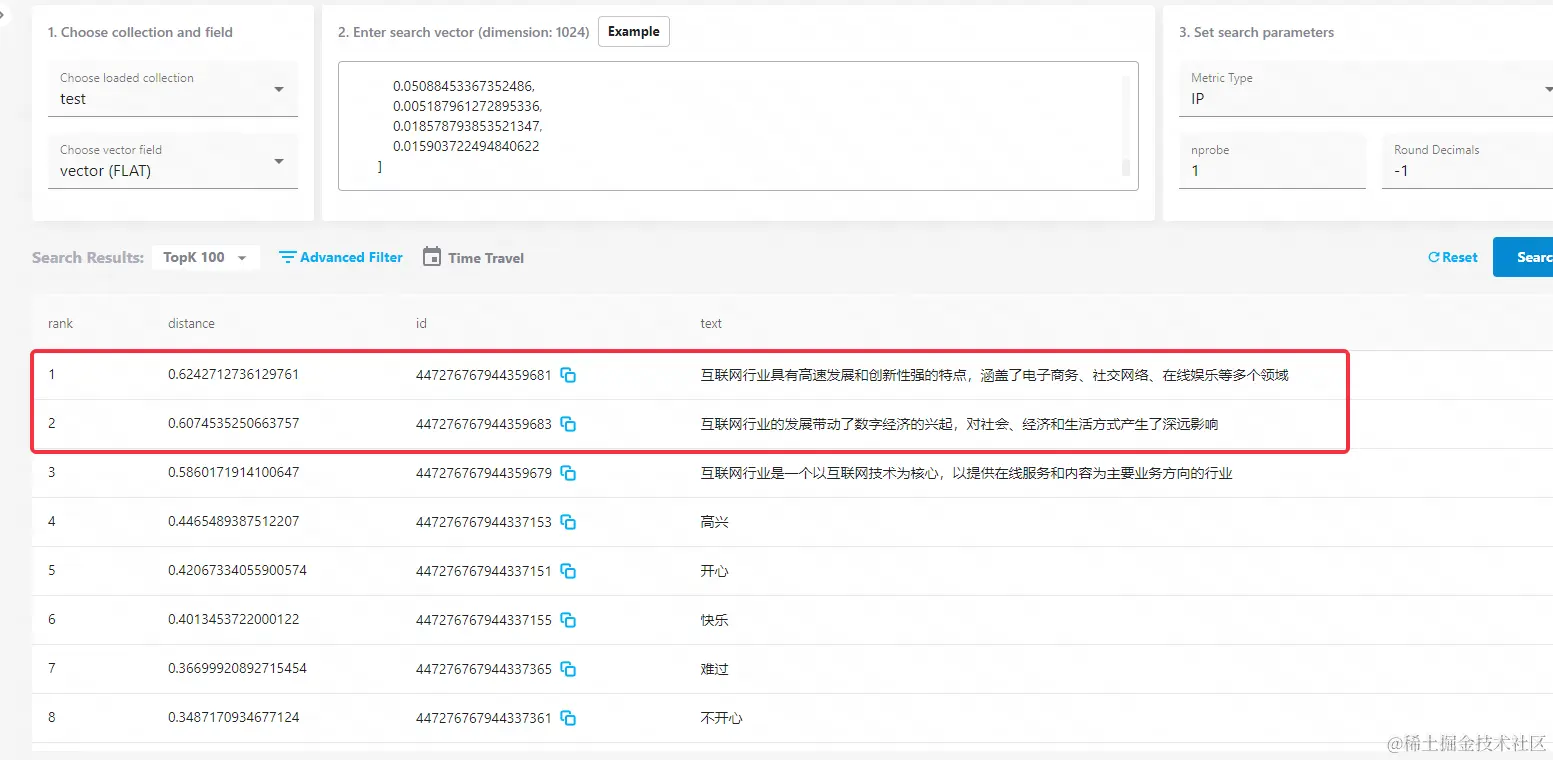This screenshot has height=760, width=1553.
Task: Select distance value 0.36699920892715454
Action: [x=237, y=668]
